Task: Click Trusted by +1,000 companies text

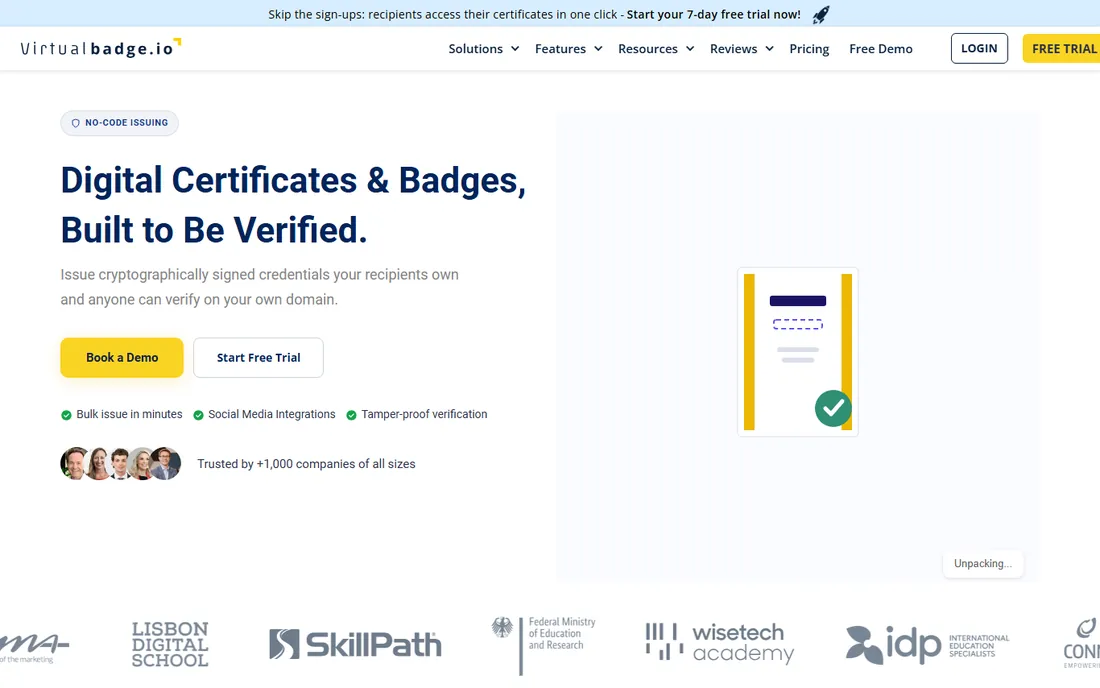Action: coord(306,464)
